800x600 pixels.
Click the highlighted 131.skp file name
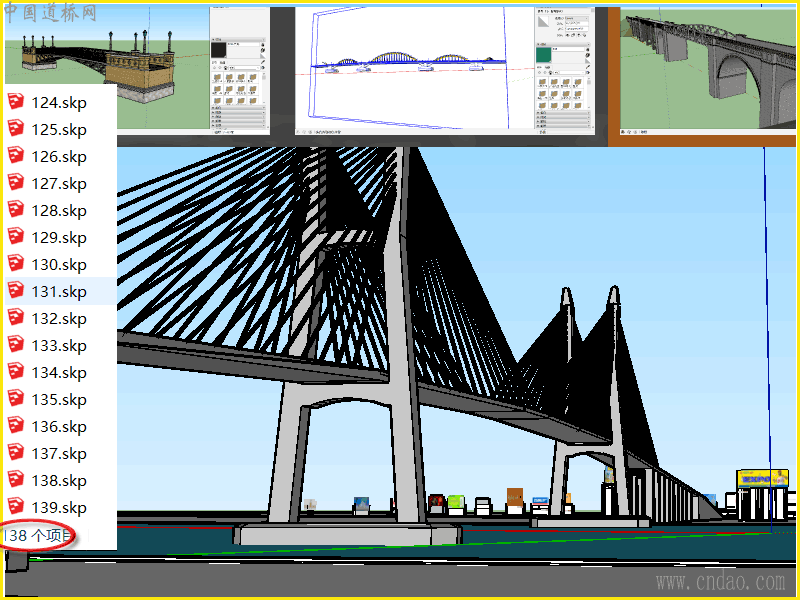coord(59,292)
